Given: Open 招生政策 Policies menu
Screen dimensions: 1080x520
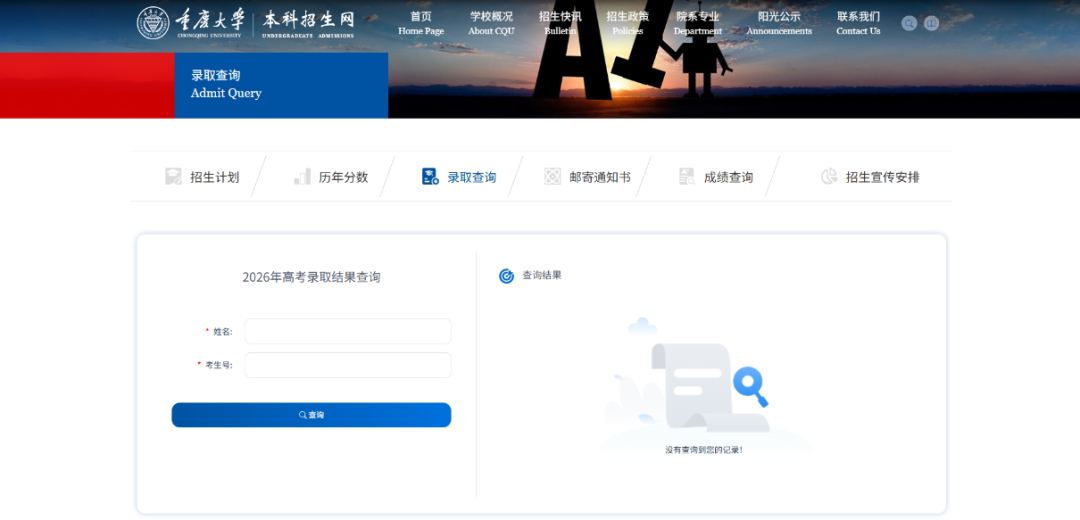Looking at the screenshot, I should (x=627, y=23).
